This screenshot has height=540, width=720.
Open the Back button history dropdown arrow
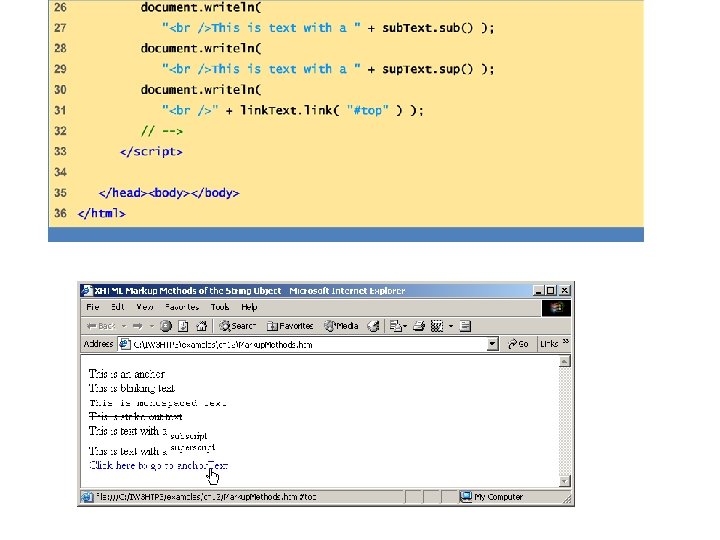(124, 326)
